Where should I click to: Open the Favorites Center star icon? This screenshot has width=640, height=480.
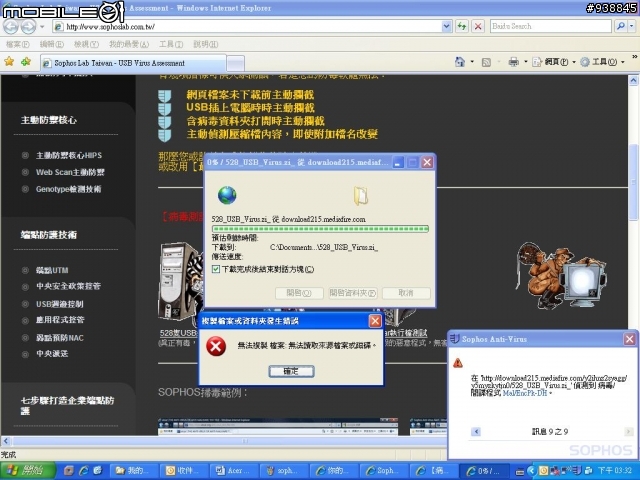coord(9,62)
